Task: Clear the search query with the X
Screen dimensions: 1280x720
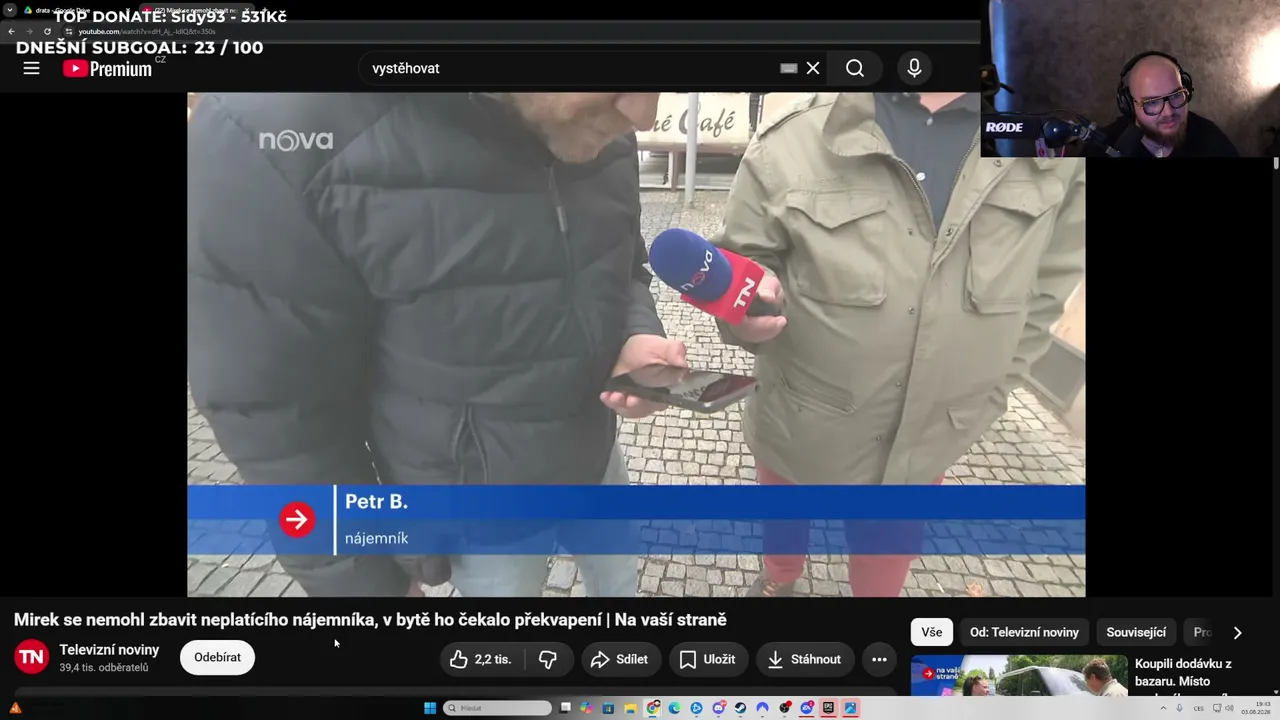Action: click(813, 68)
